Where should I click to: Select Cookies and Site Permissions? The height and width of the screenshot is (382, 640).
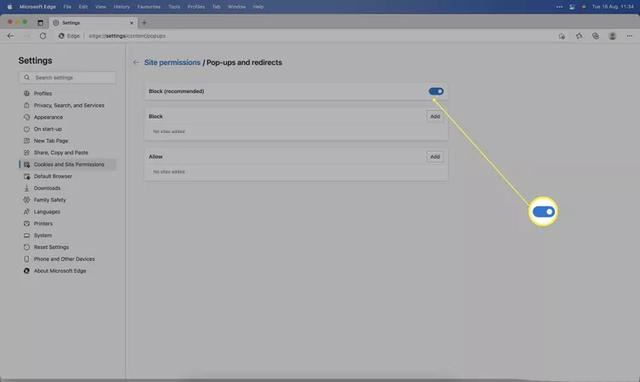tap(67, 164)
